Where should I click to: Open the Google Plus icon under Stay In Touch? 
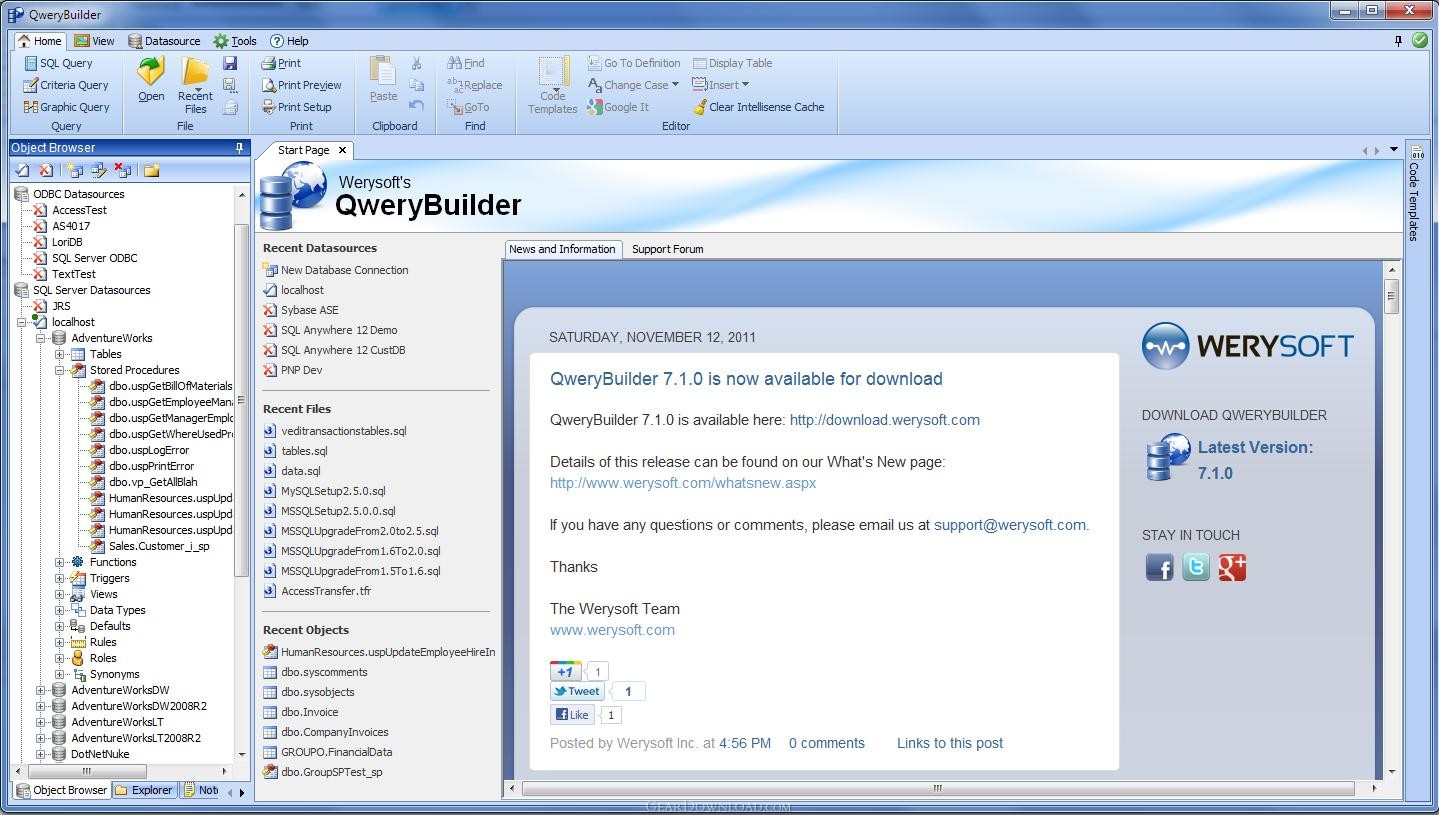click(1232, 567)
